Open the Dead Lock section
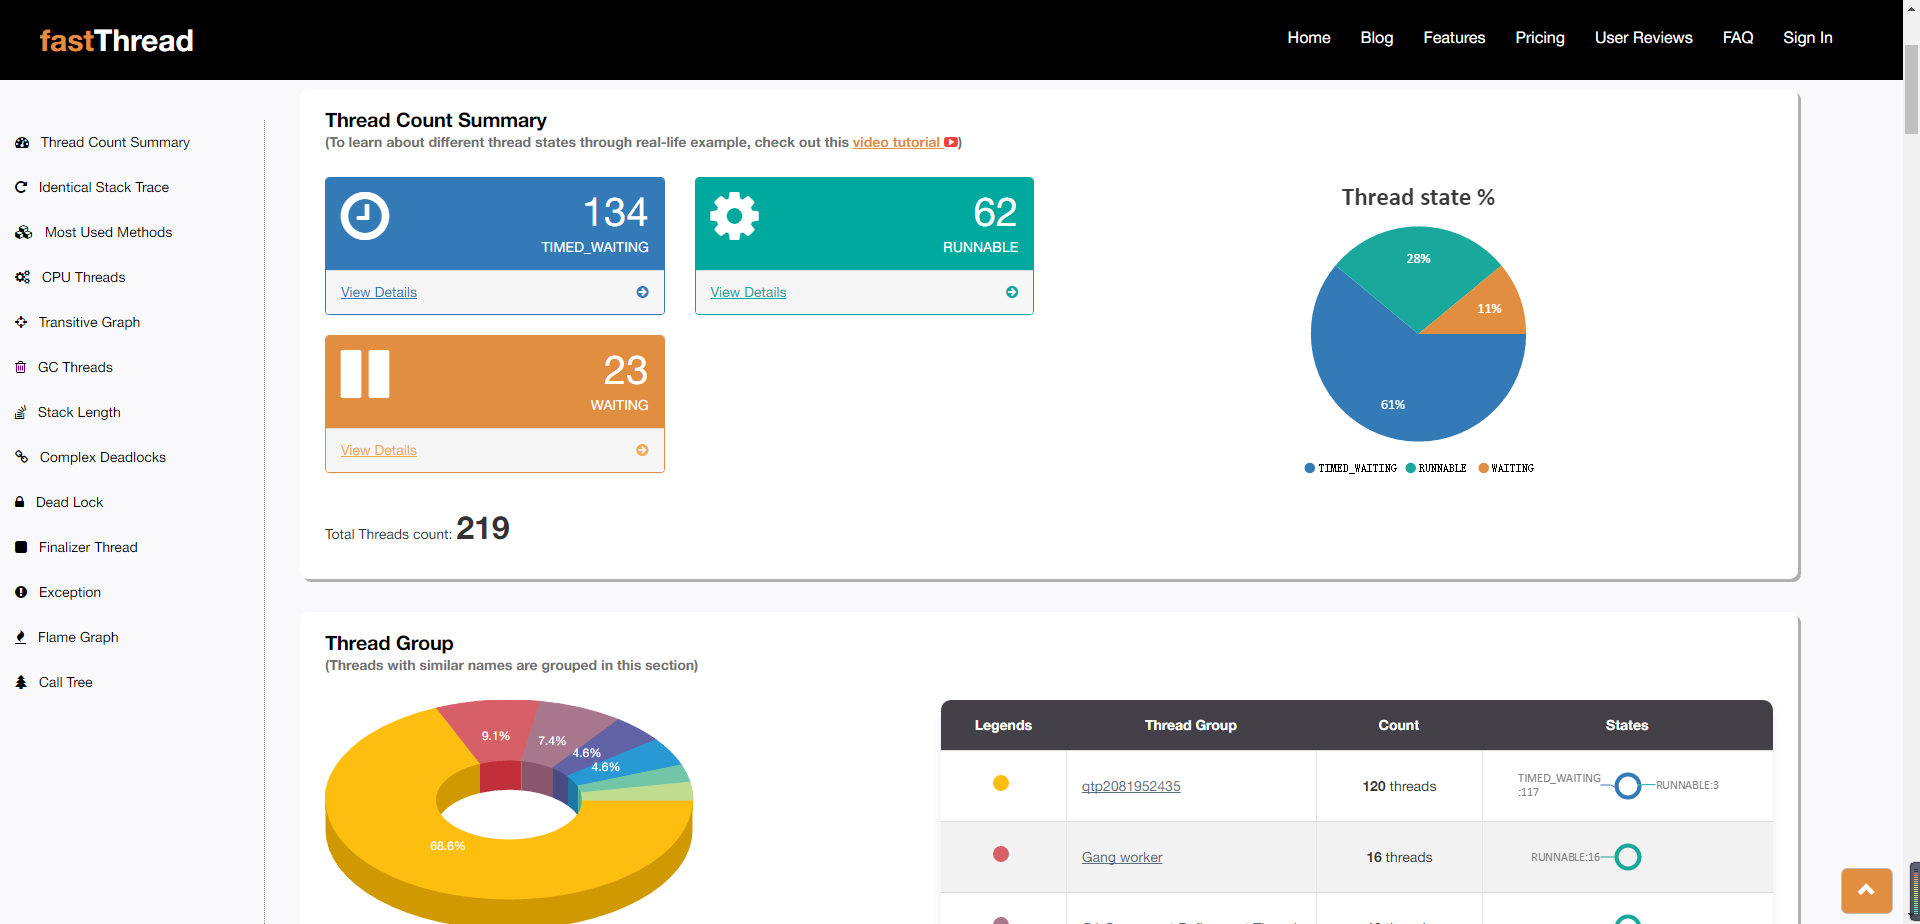 click(x=70, y=502)
